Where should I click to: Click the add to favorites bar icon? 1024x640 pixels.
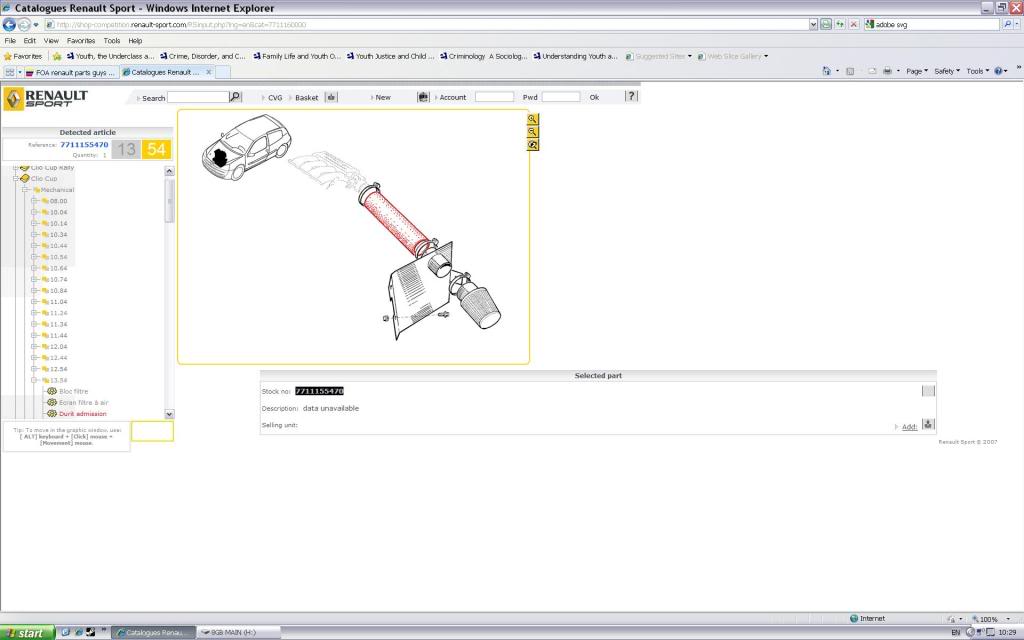57,56
